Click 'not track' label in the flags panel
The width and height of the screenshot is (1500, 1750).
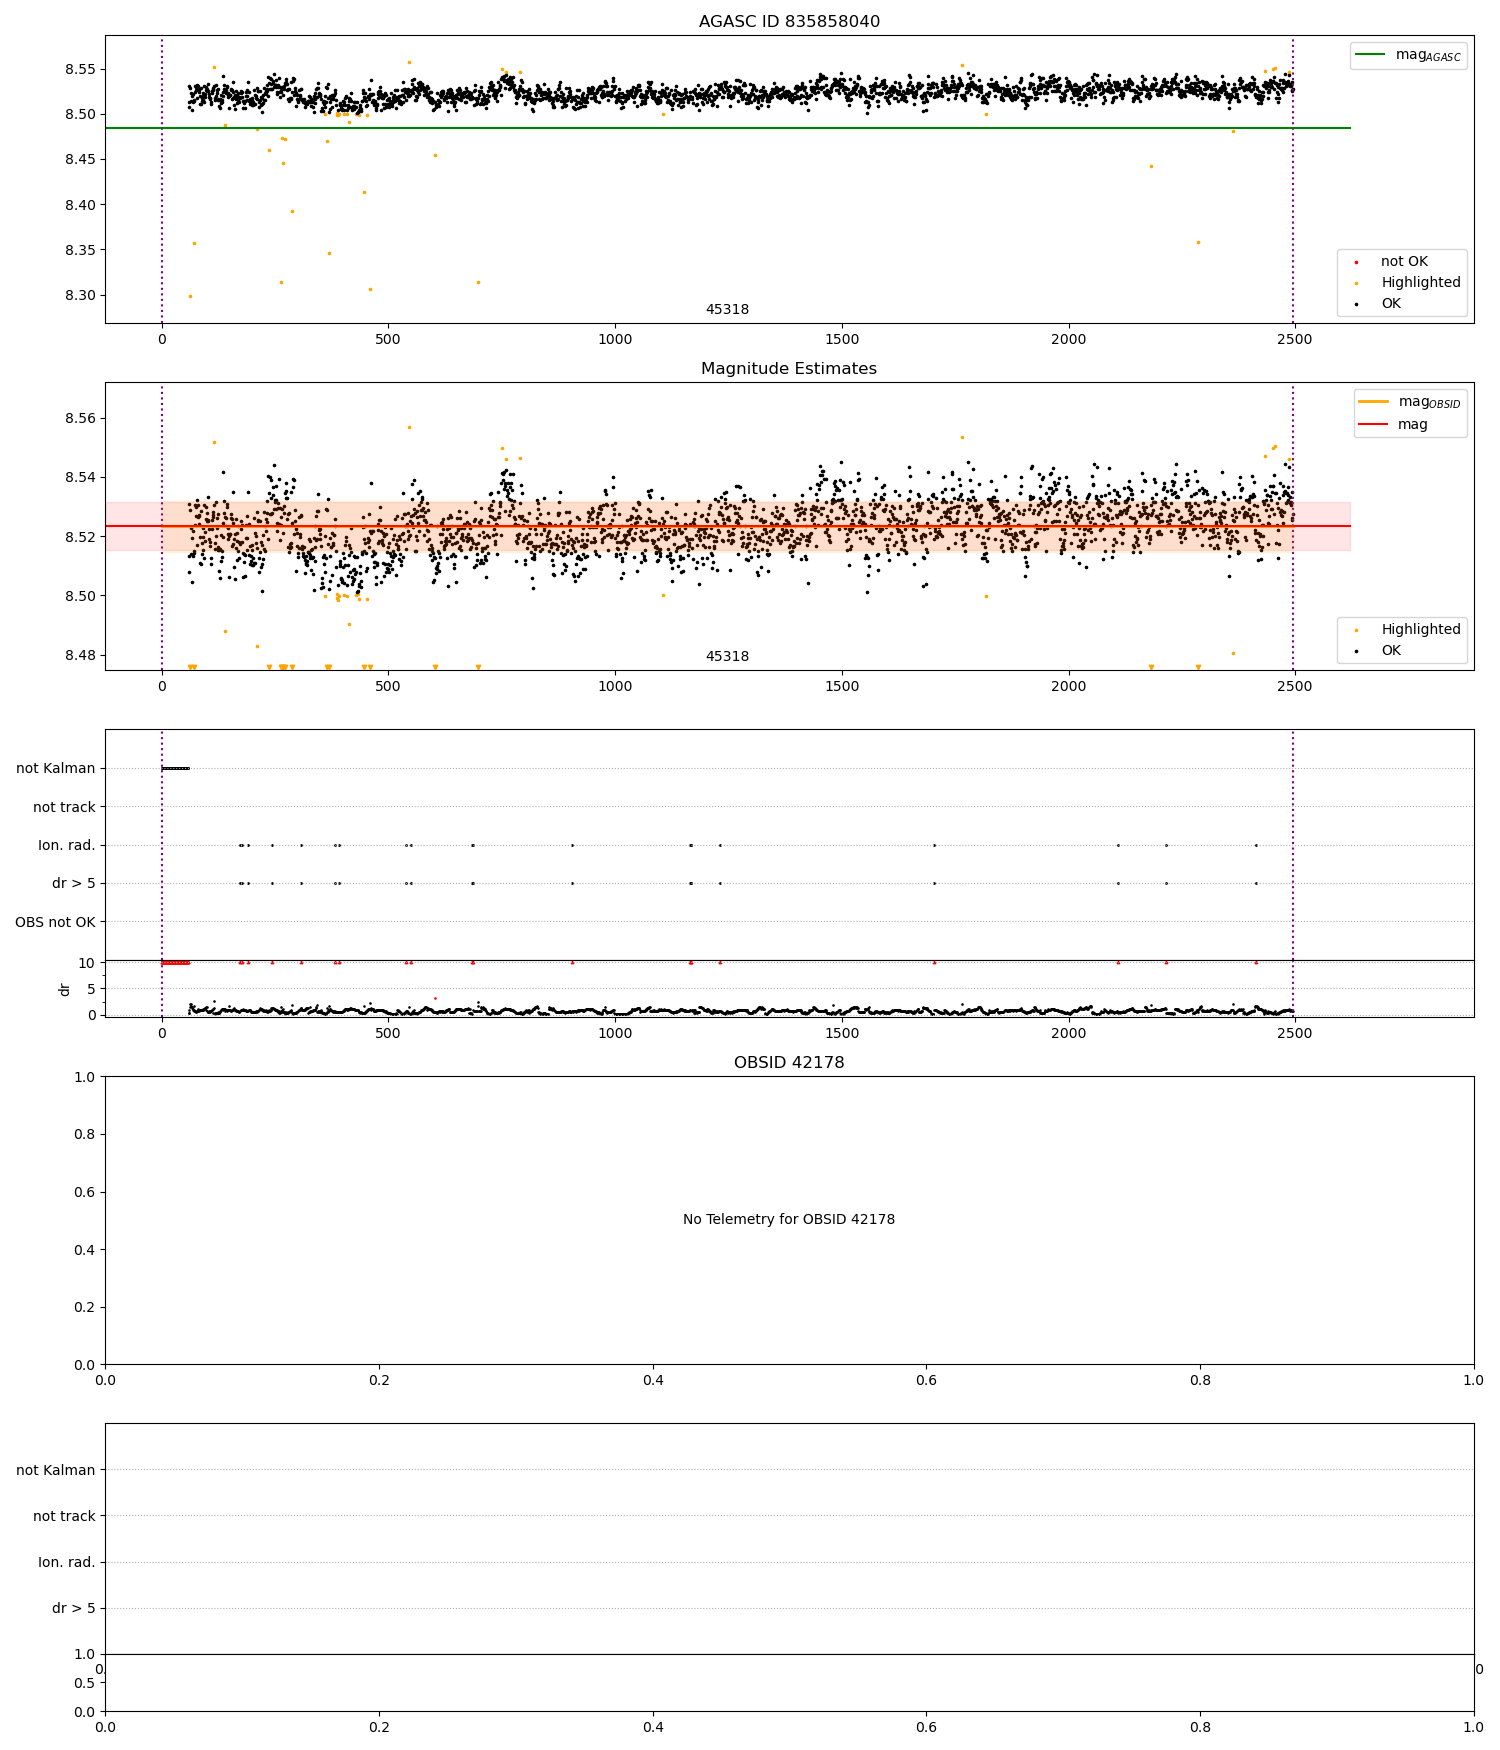coord(64,808)
